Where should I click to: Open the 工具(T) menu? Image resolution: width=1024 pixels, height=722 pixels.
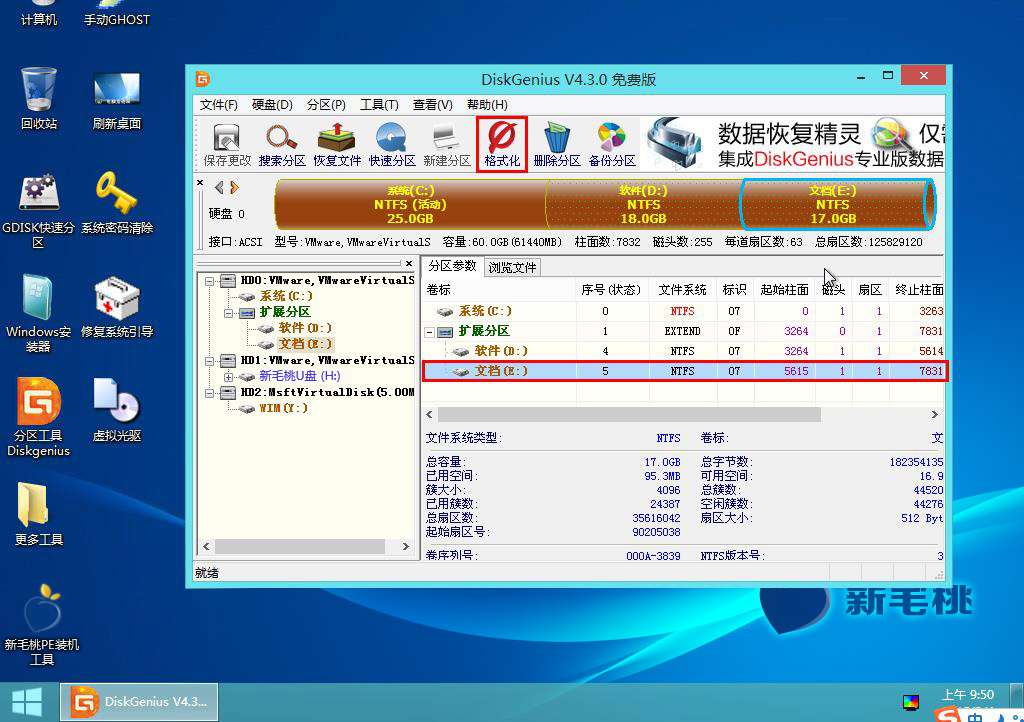coord(379,104)
